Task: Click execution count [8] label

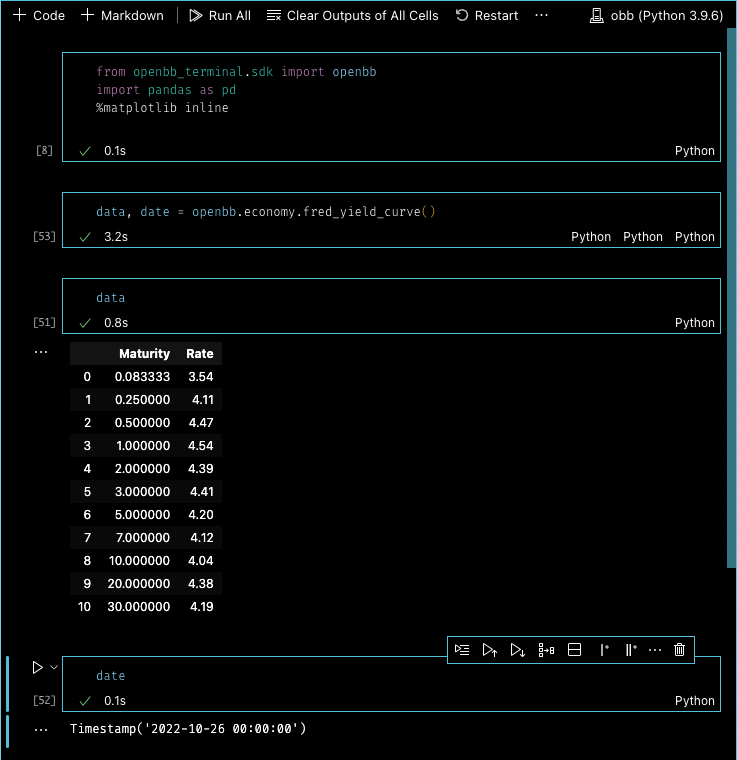Action: [44, 150]
